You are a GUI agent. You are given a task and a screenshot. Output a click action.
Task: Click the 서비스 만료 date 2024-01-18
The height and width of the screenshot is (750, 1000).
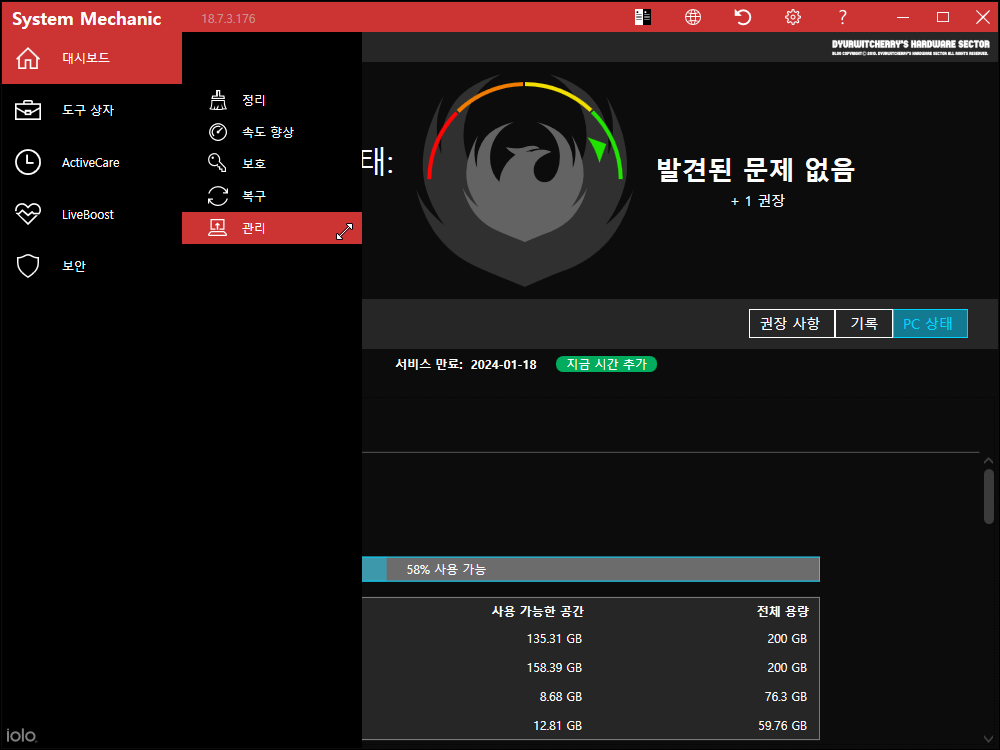(503, 365)
